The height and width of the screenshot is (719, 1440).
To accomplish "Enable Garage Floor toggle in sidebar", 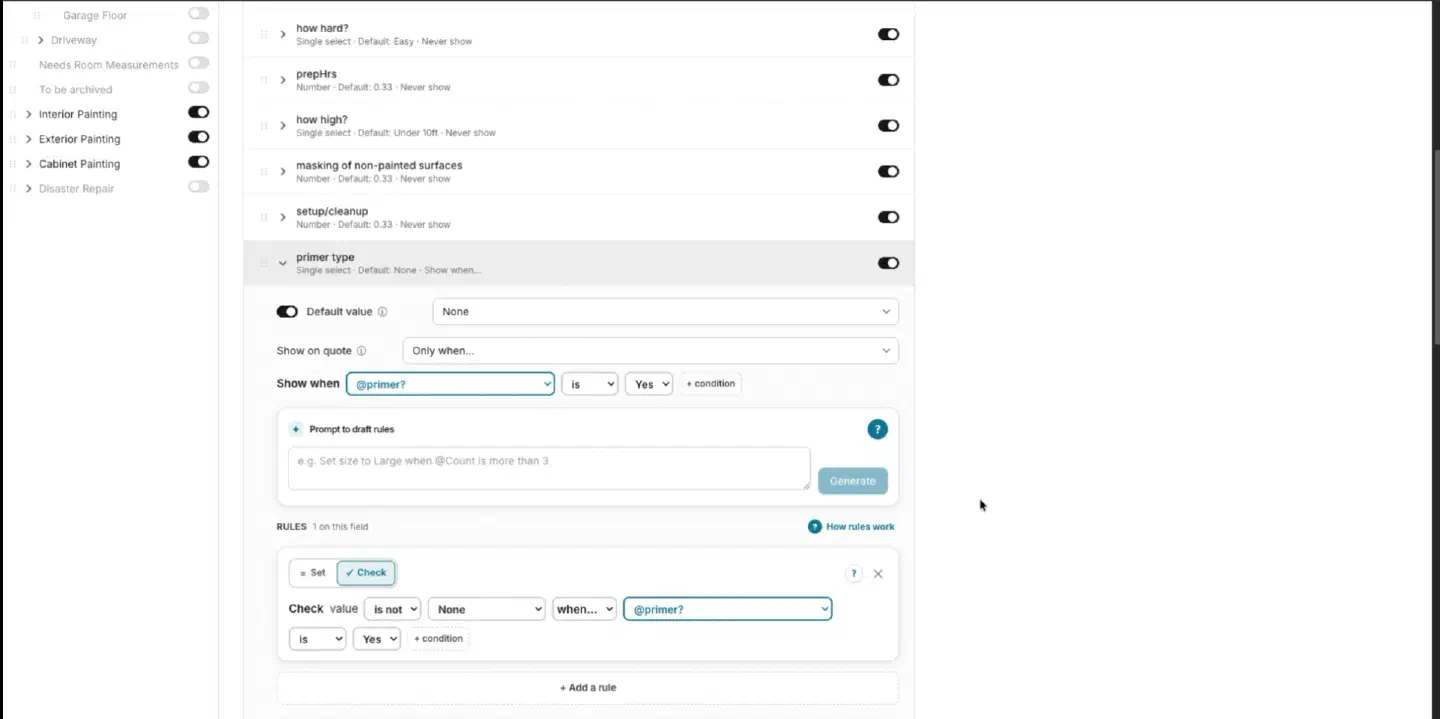I will [x=198, y=14].
